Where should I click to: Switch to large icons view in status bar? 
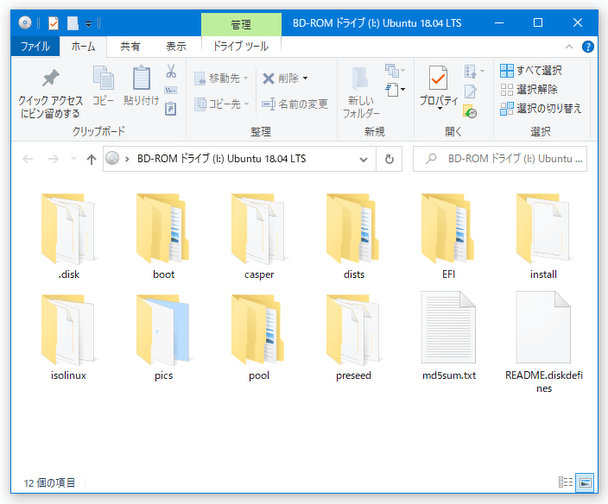(585, 482)
